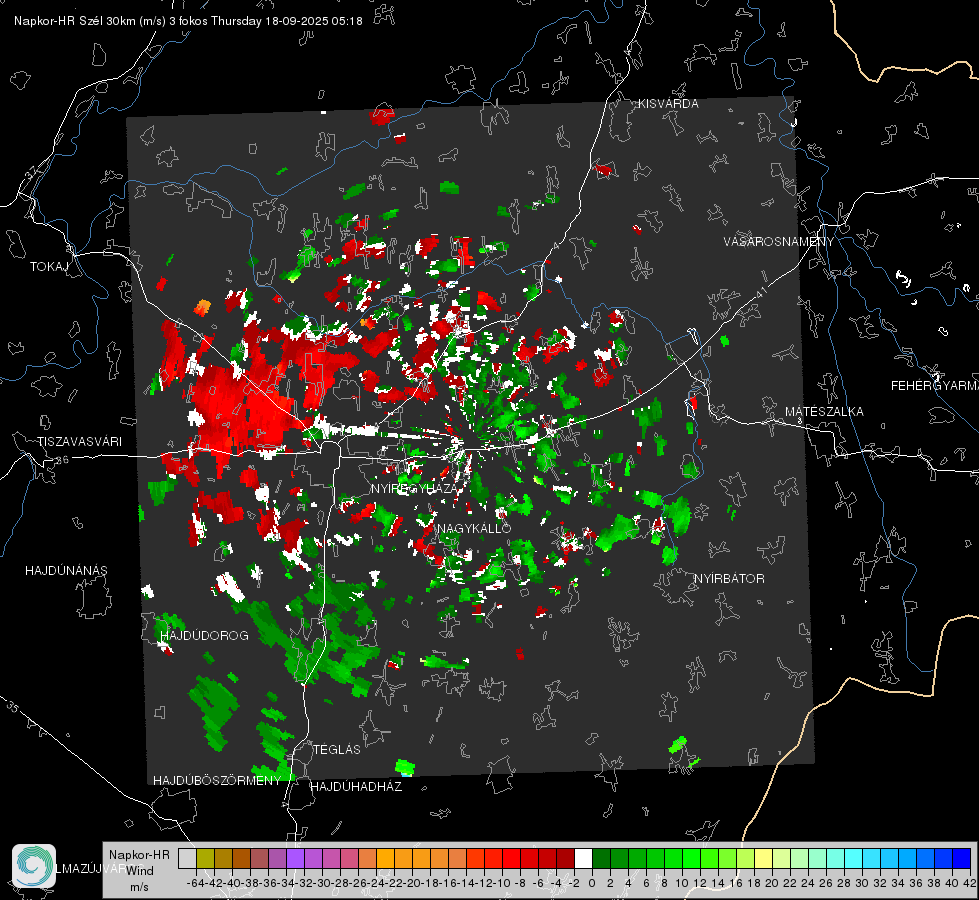
Task: Select the NYÍREGYHÁZA city label
Action: pos(414,488)
